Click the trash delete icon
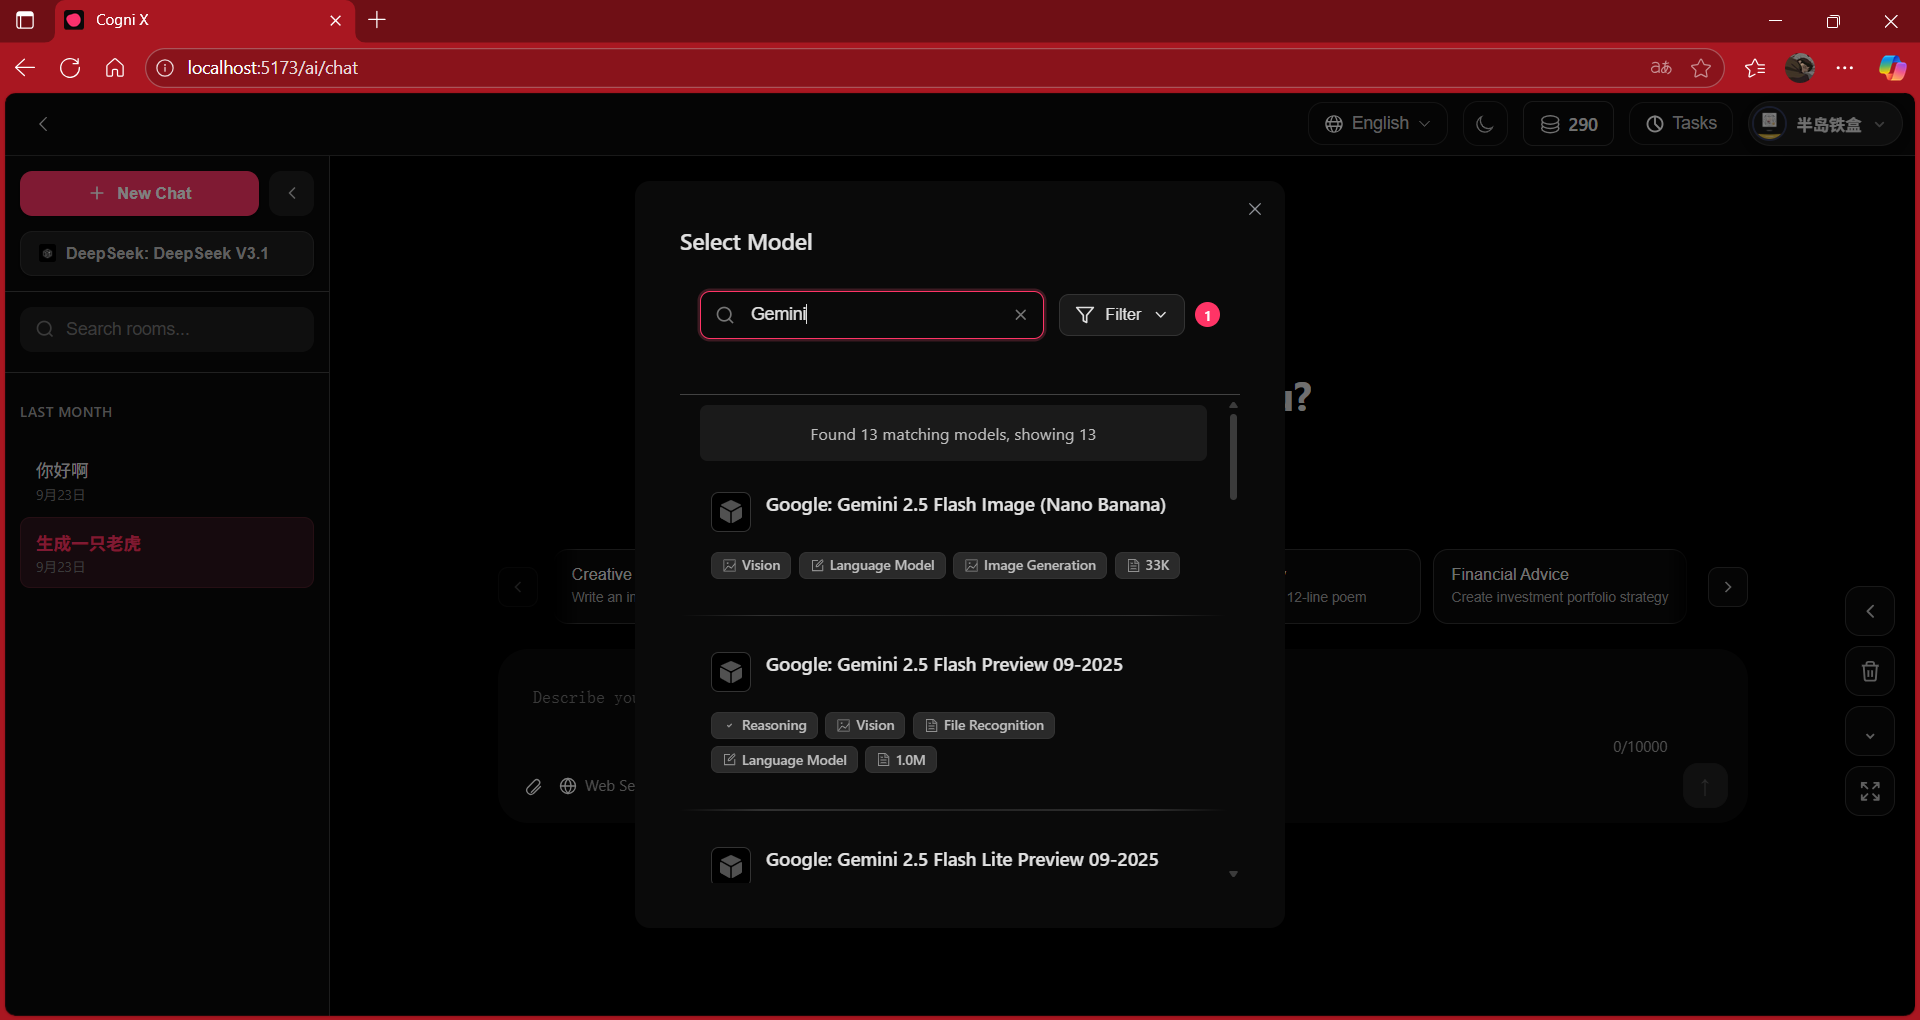 [x=1869, y=672]
